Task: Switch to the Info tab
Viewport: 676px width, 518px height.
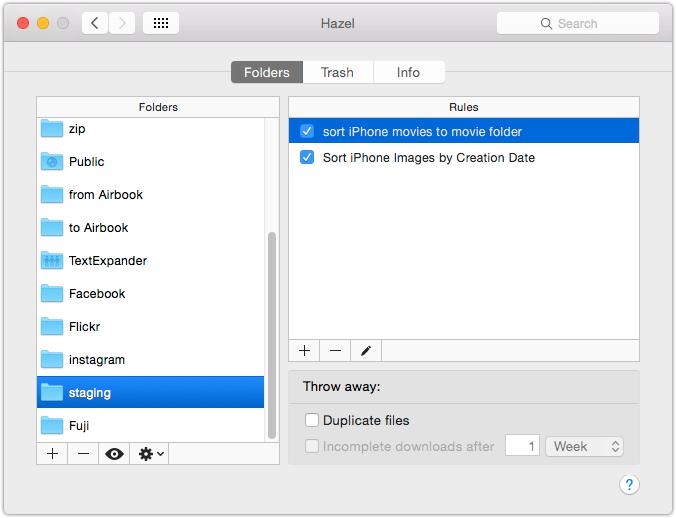Action: click(409, 72)
